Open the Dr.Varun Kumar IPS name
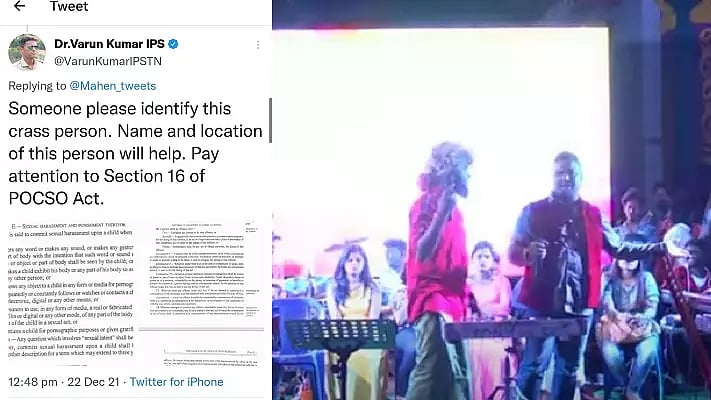Image resolution: width=711 pixels, height=400 pixels. click(x=109, y=44)
